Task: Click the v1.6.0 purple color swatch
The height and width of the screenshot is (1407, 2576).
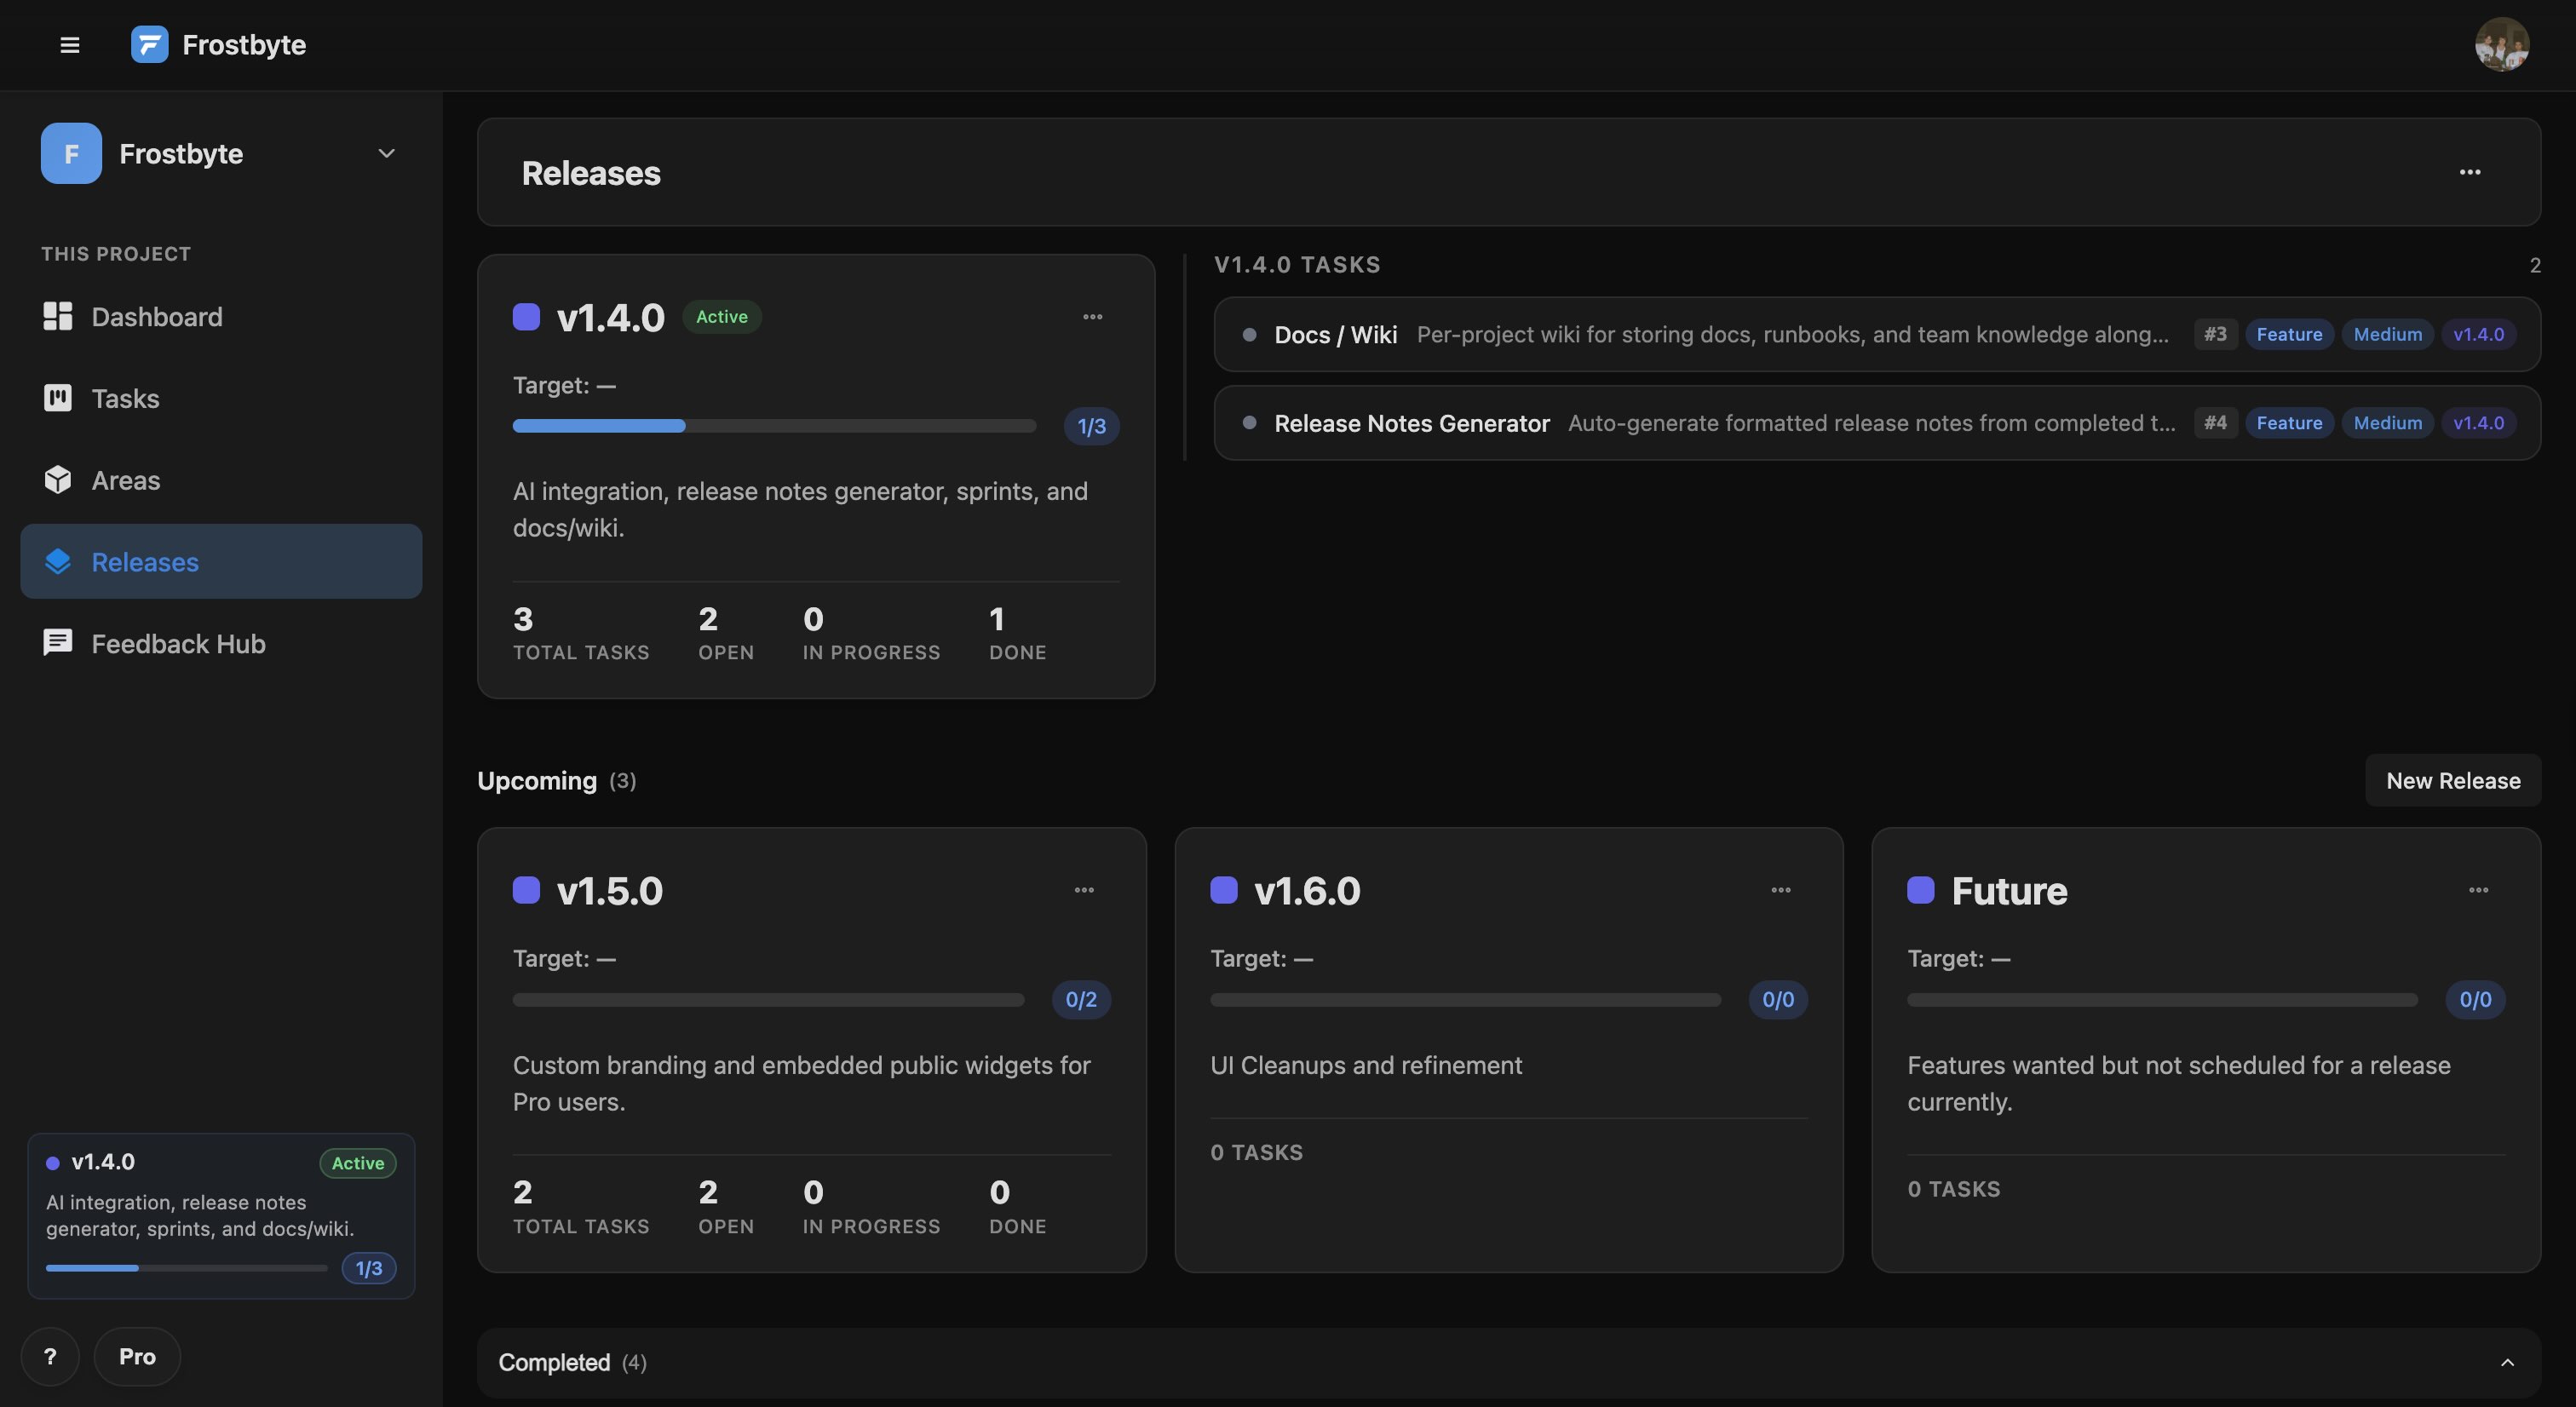Action: click(1224, 890)
